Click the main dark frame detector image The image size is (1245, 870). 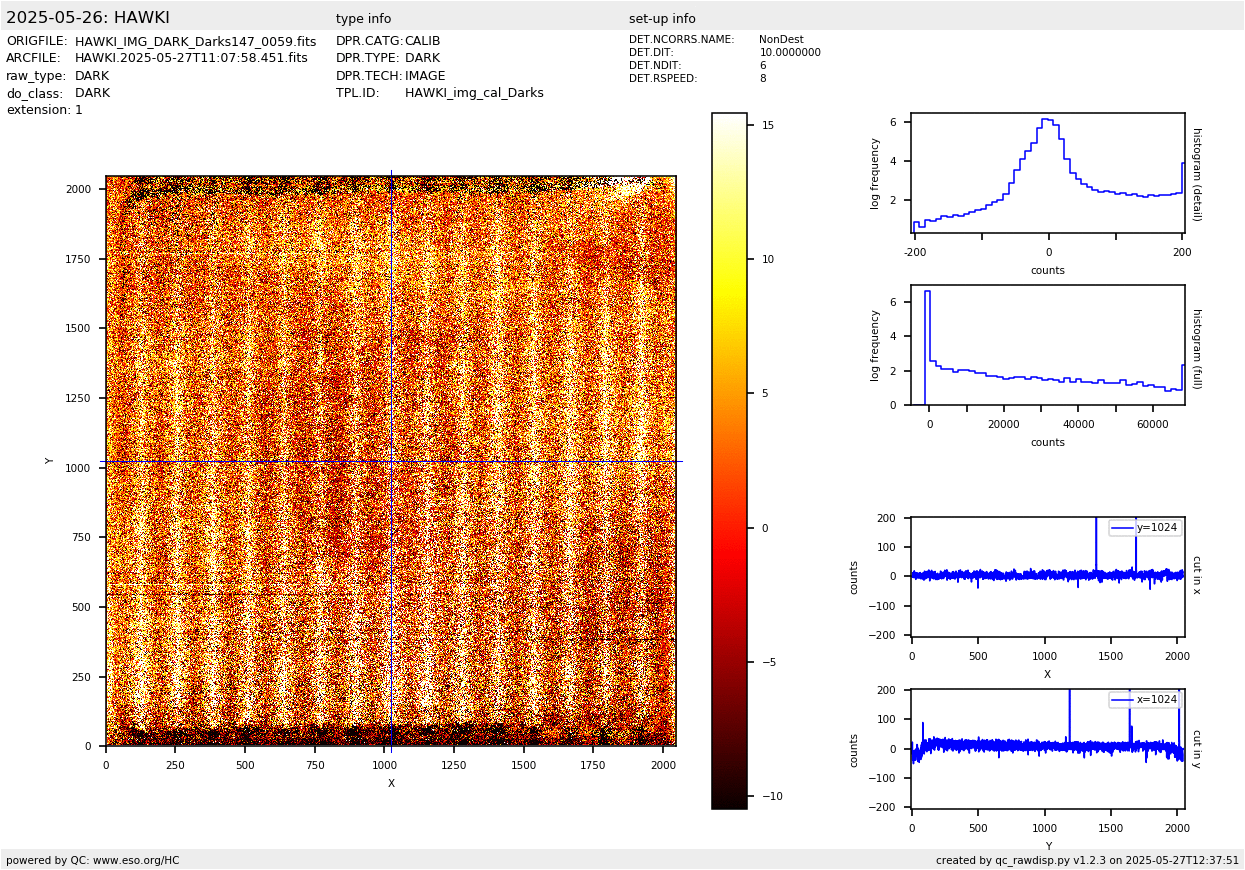click(x=390, y=461)
